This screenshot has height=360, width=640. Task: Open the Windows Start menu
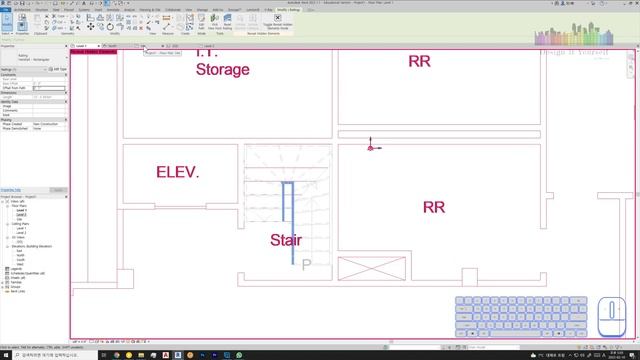click(x=6, y=356)
